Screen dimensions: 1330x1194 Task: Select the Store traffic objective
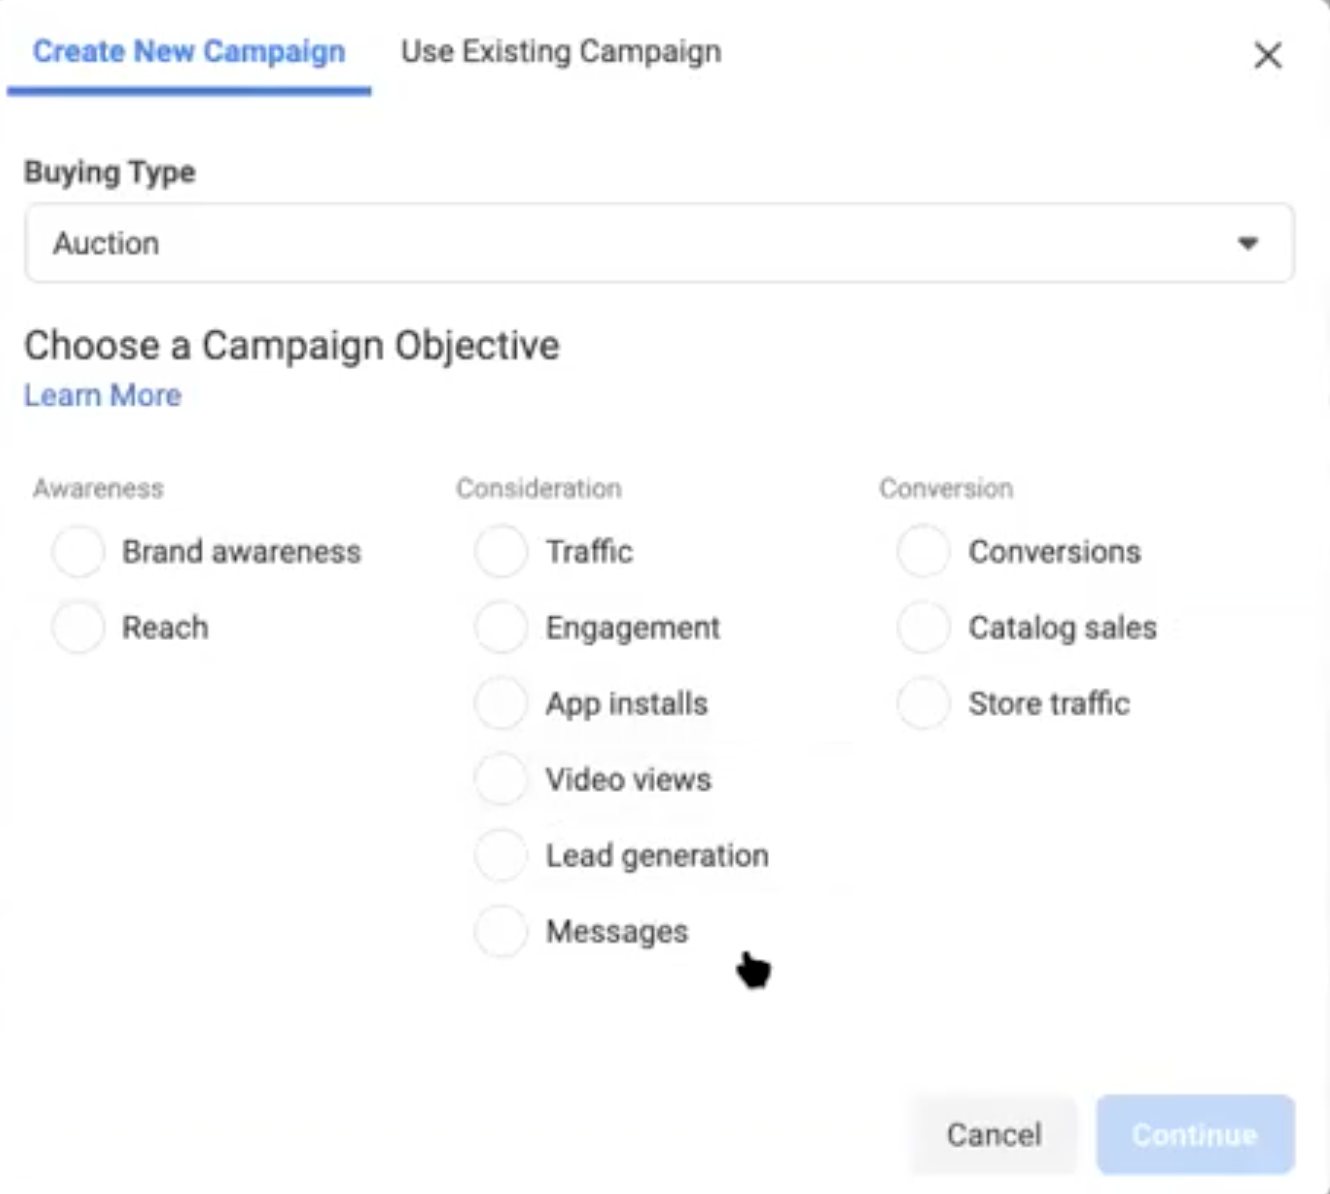(x=923, y=704)
